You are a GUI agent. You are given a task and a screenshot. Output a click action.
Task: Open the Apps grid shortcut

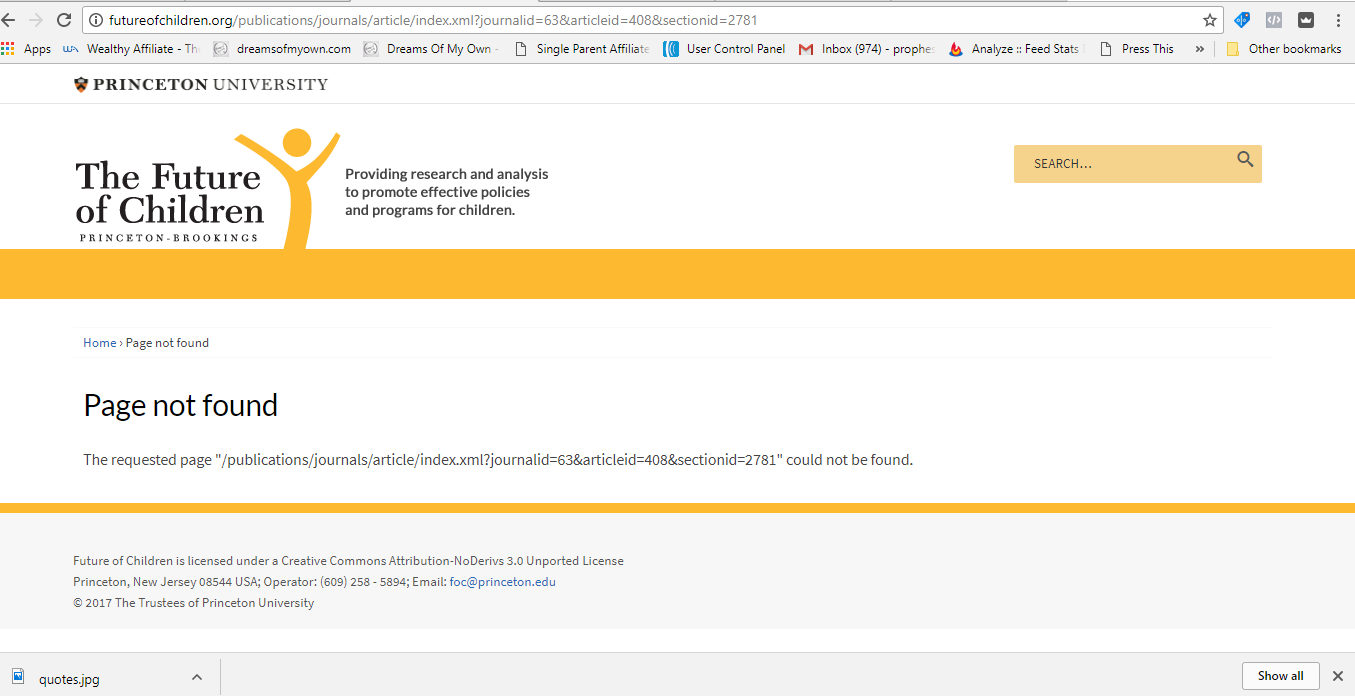(27, 49)
